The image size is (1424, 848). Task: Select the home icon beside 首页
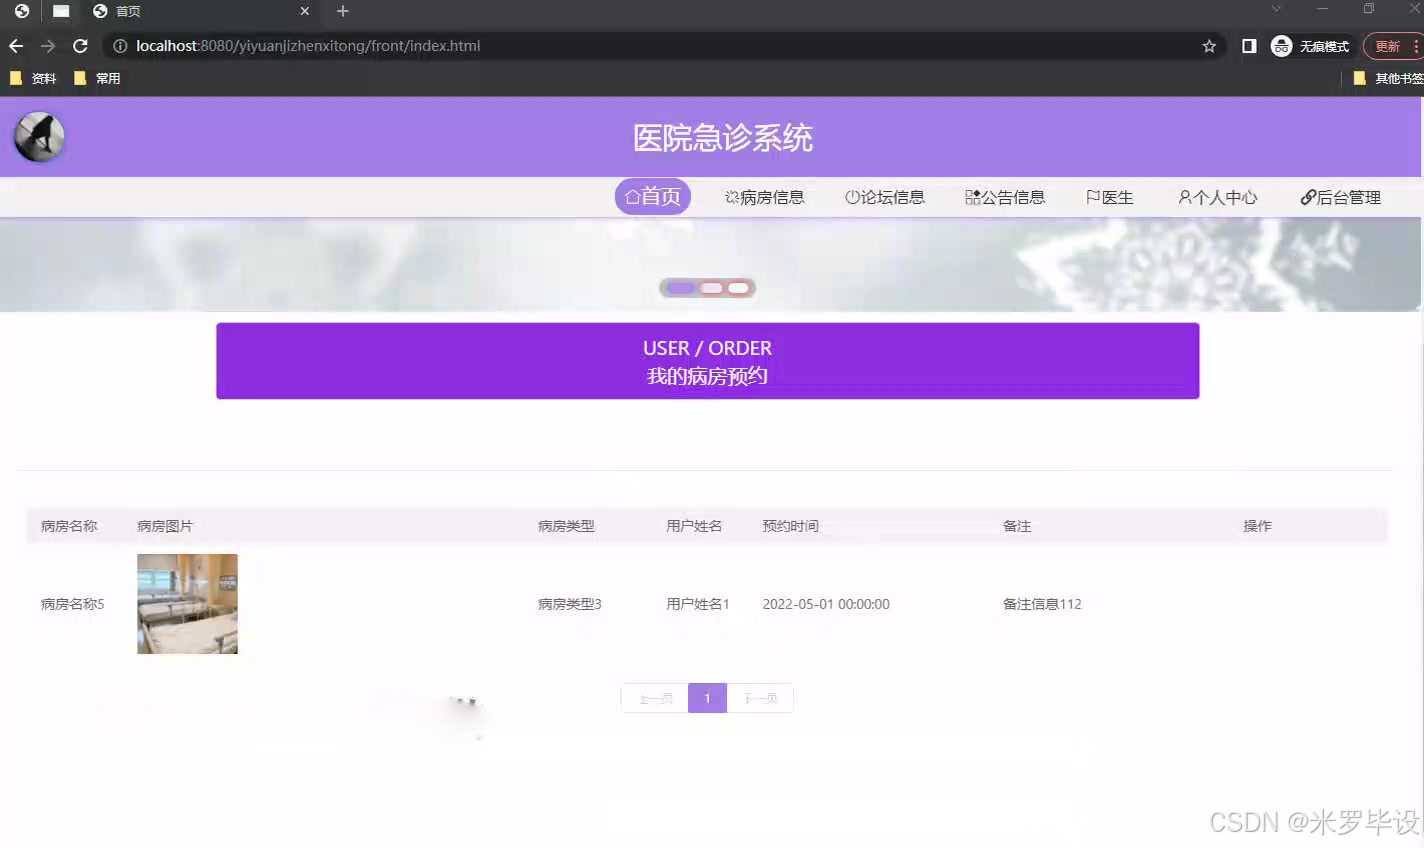tap(630, 196)
